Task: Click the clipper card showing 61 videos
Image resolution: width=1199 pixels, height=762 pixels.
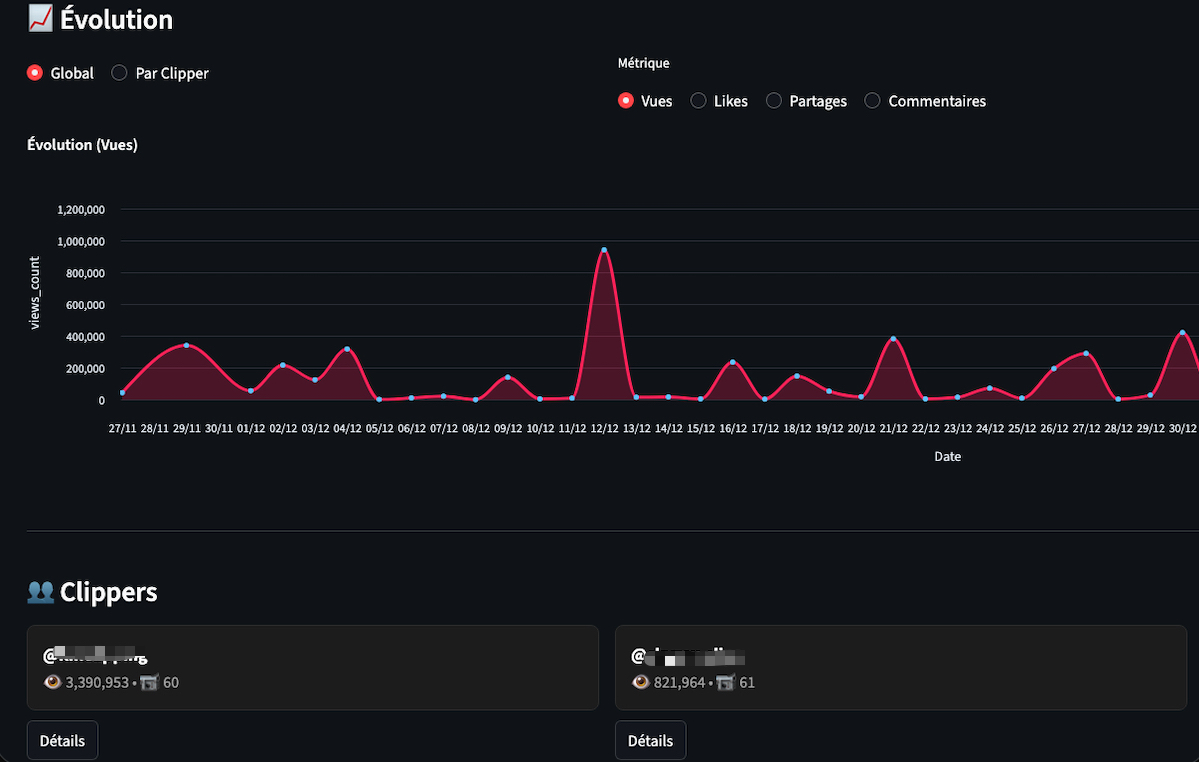Action: coord(900,667)
